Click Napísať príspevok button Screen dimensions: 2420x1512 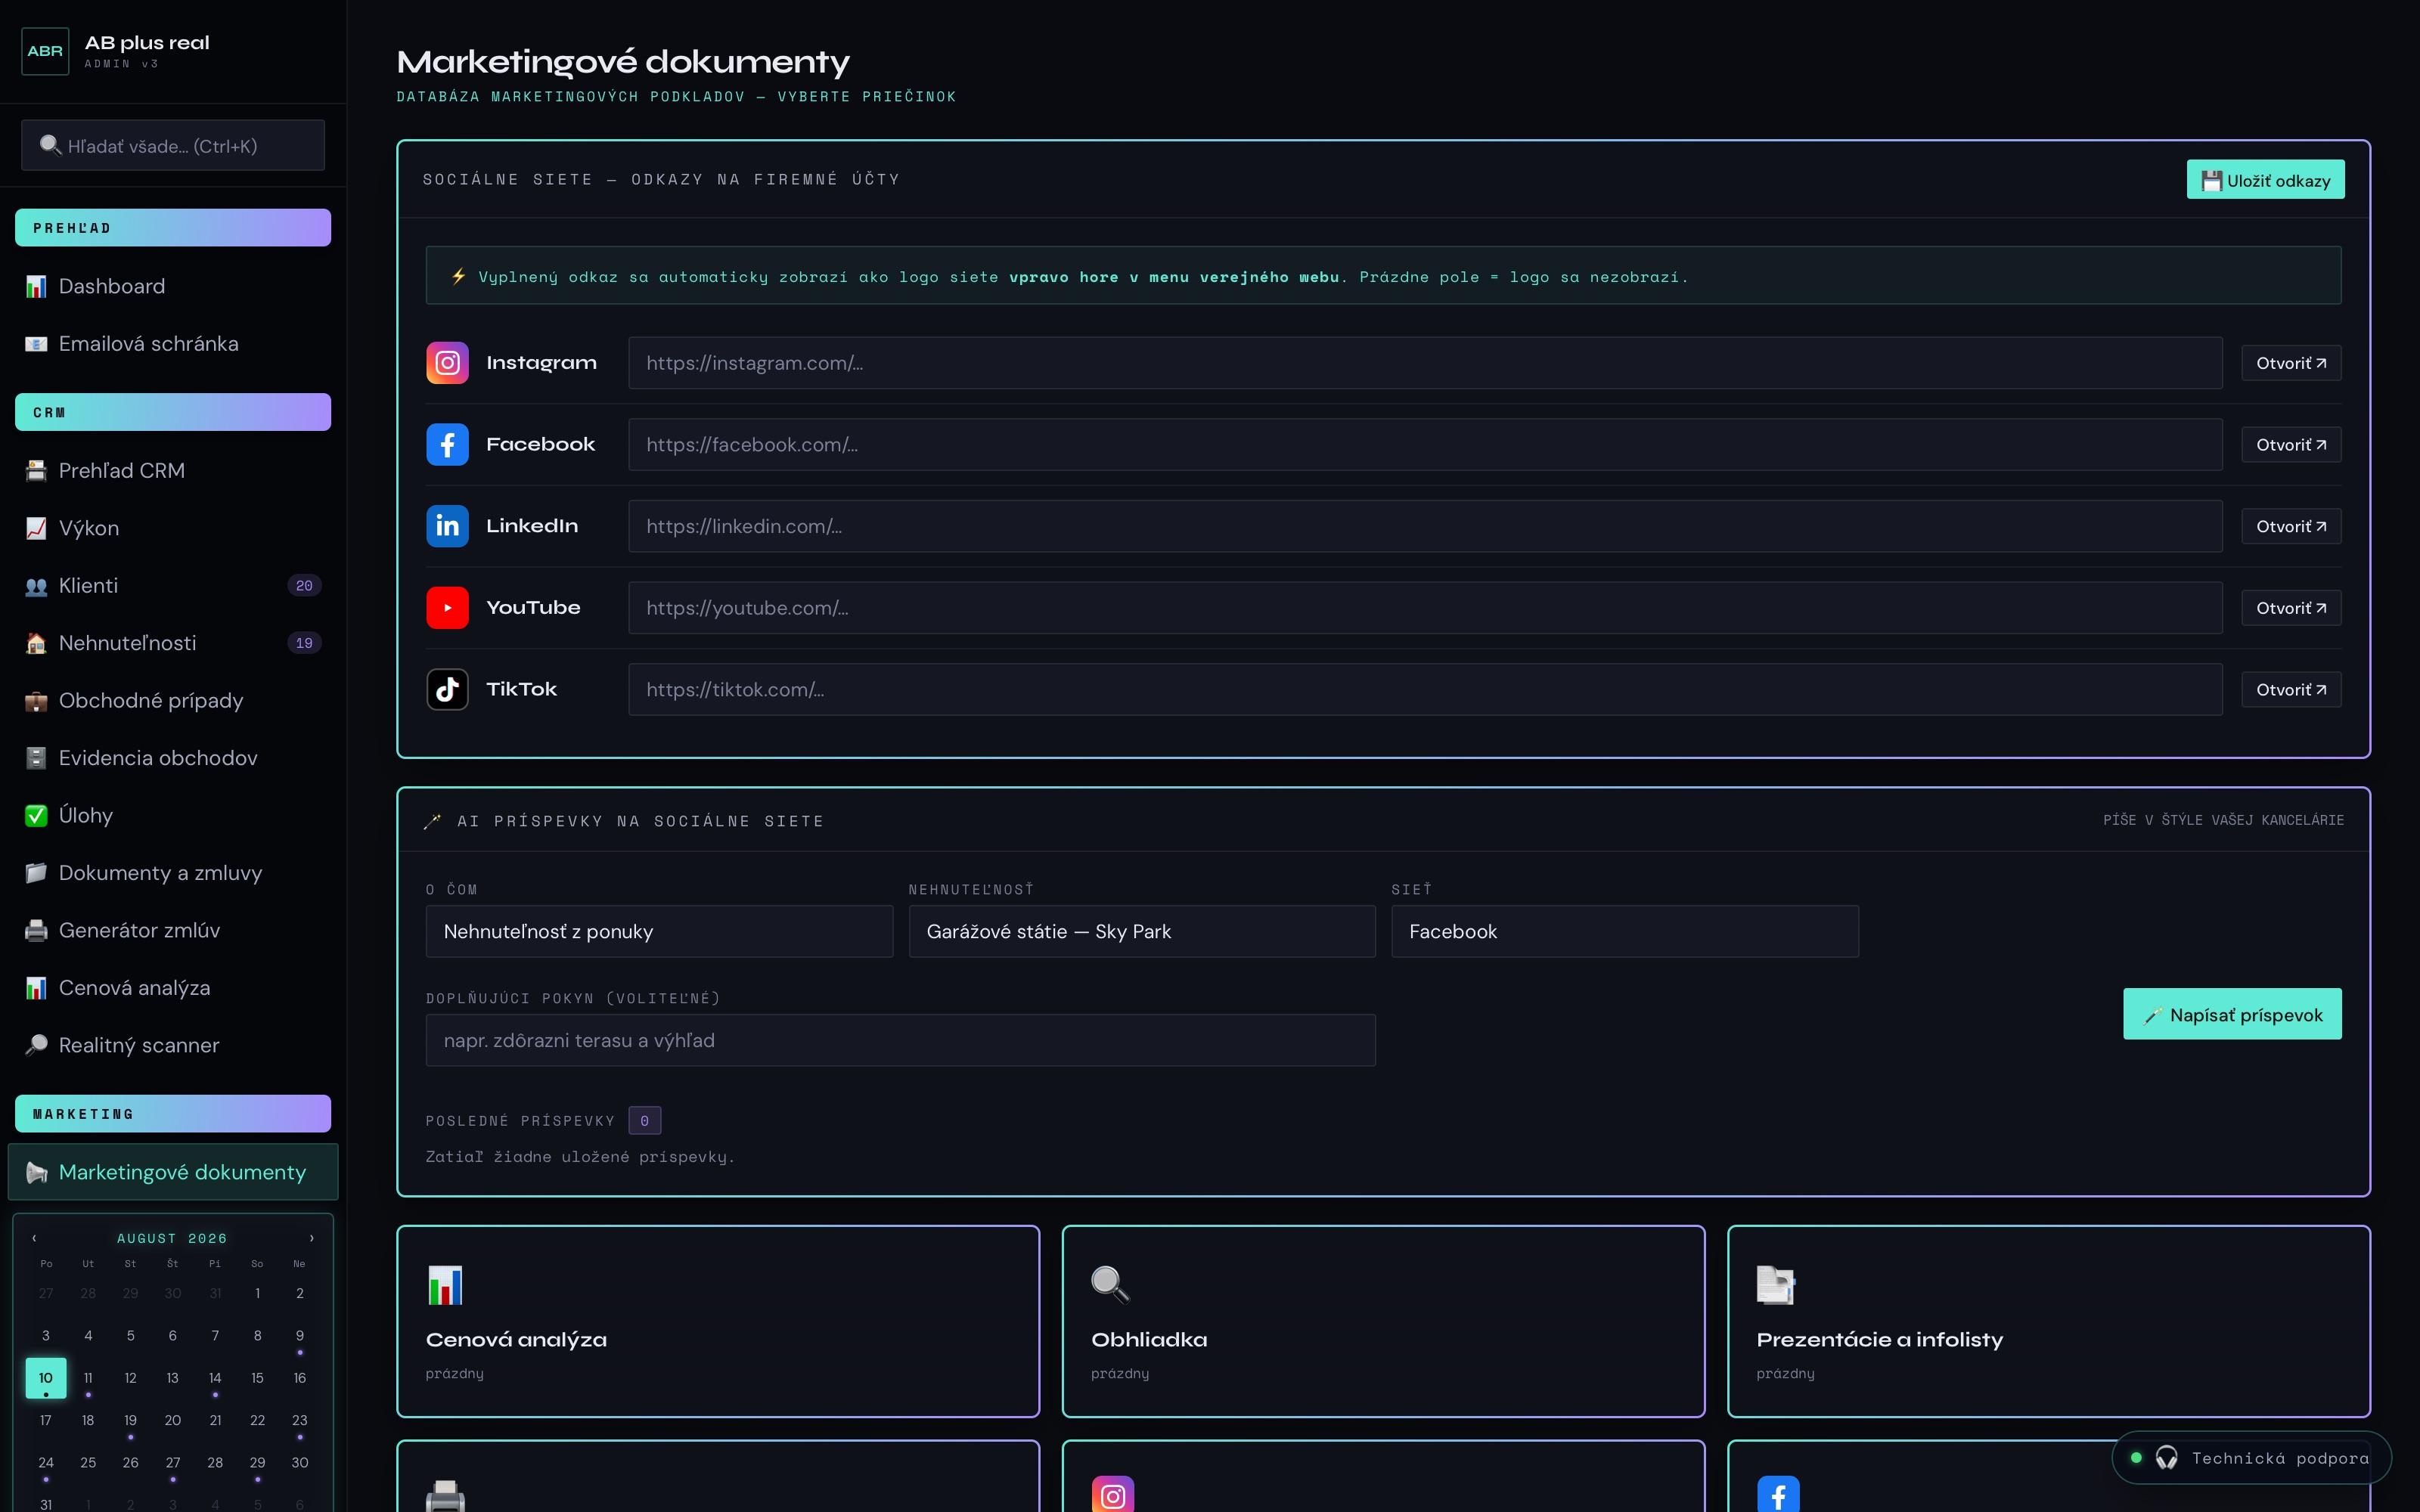pos(2232,1014)
